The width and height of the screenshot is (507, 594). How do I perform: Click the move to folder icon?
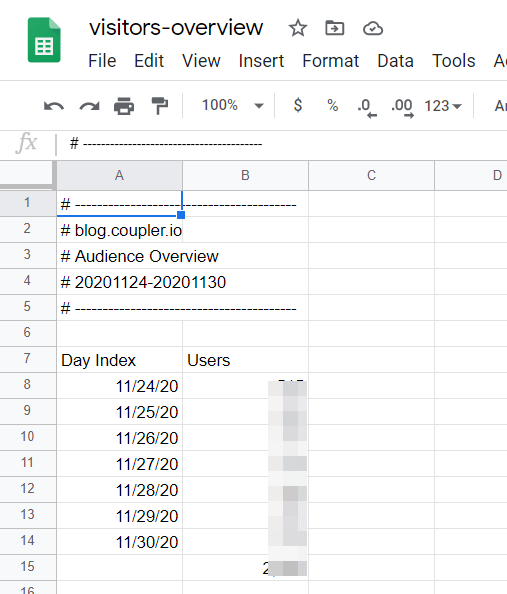(335, 28)
